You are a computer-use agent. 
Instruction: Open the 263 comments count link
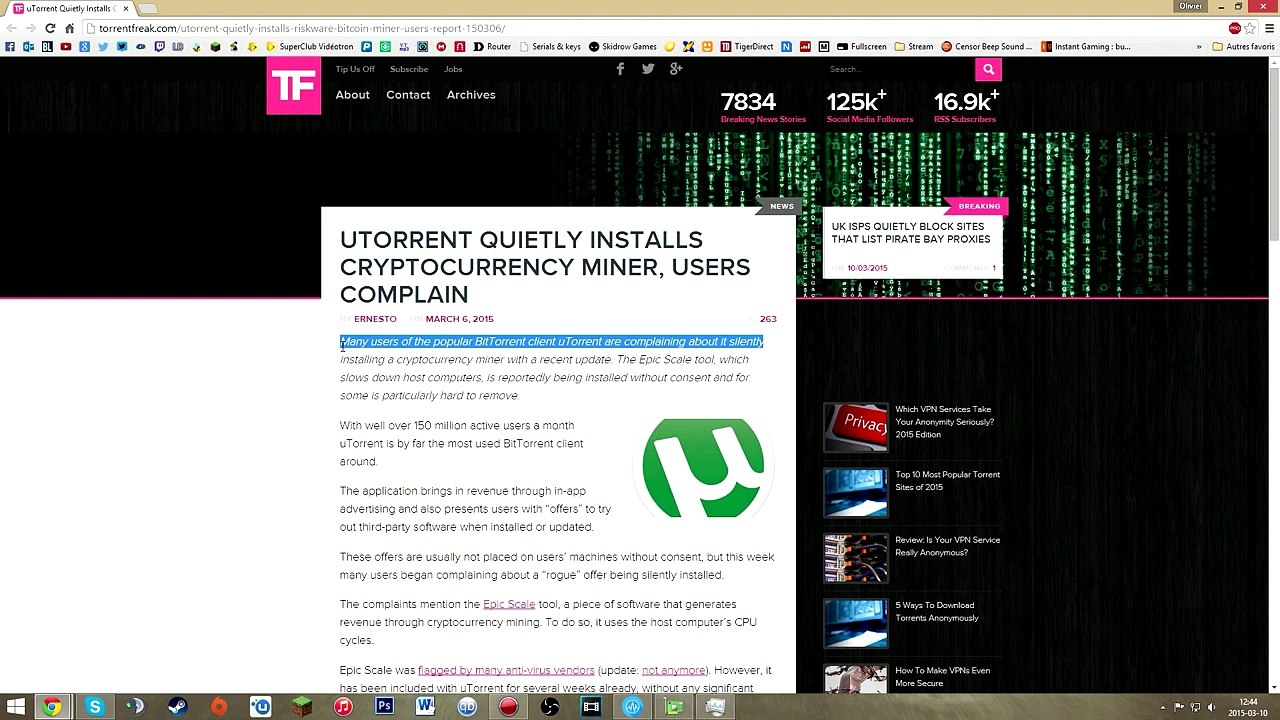click(x=768, y=319)
